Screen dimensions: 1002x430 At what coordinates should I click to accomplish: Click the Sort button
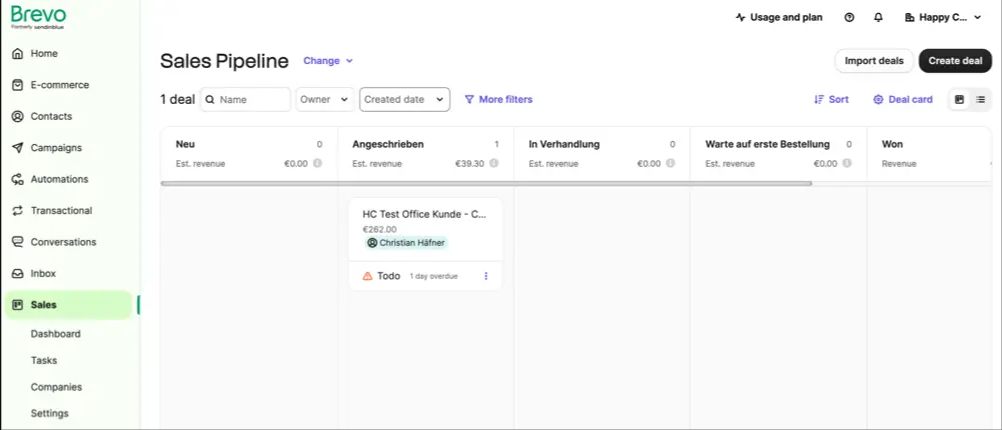click(x=831, y=99)
